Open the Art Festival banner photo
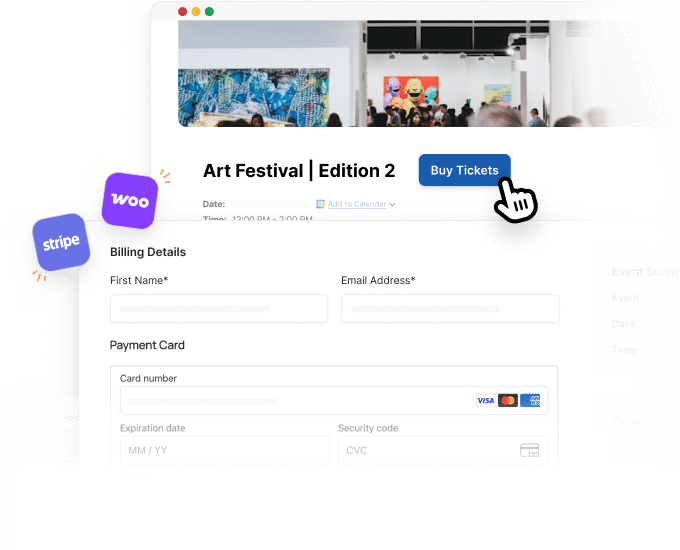Image resolution: width=680 pixels, height=550 pixels. click(x=427, y=73)
